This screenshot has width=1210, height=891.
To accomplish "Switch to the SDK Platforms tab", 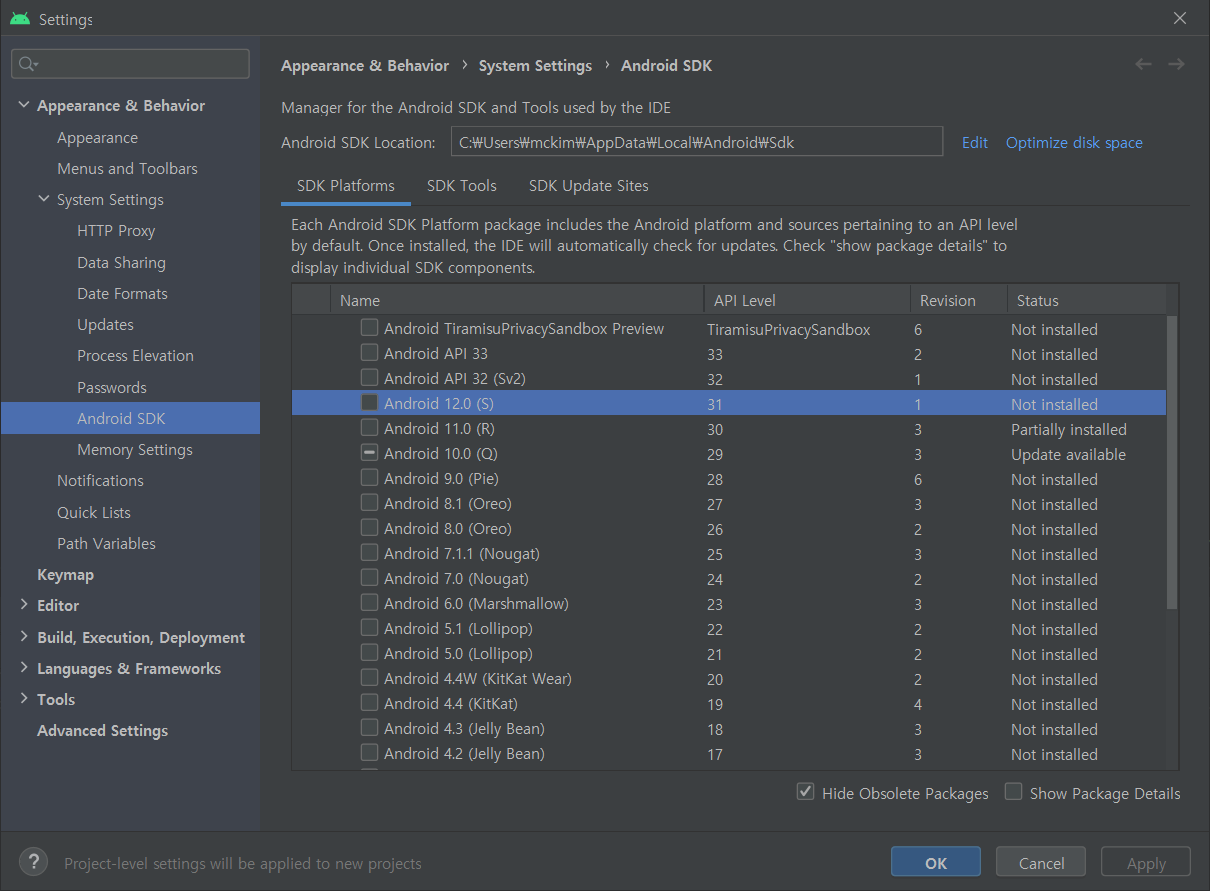I will click(346, 186).
